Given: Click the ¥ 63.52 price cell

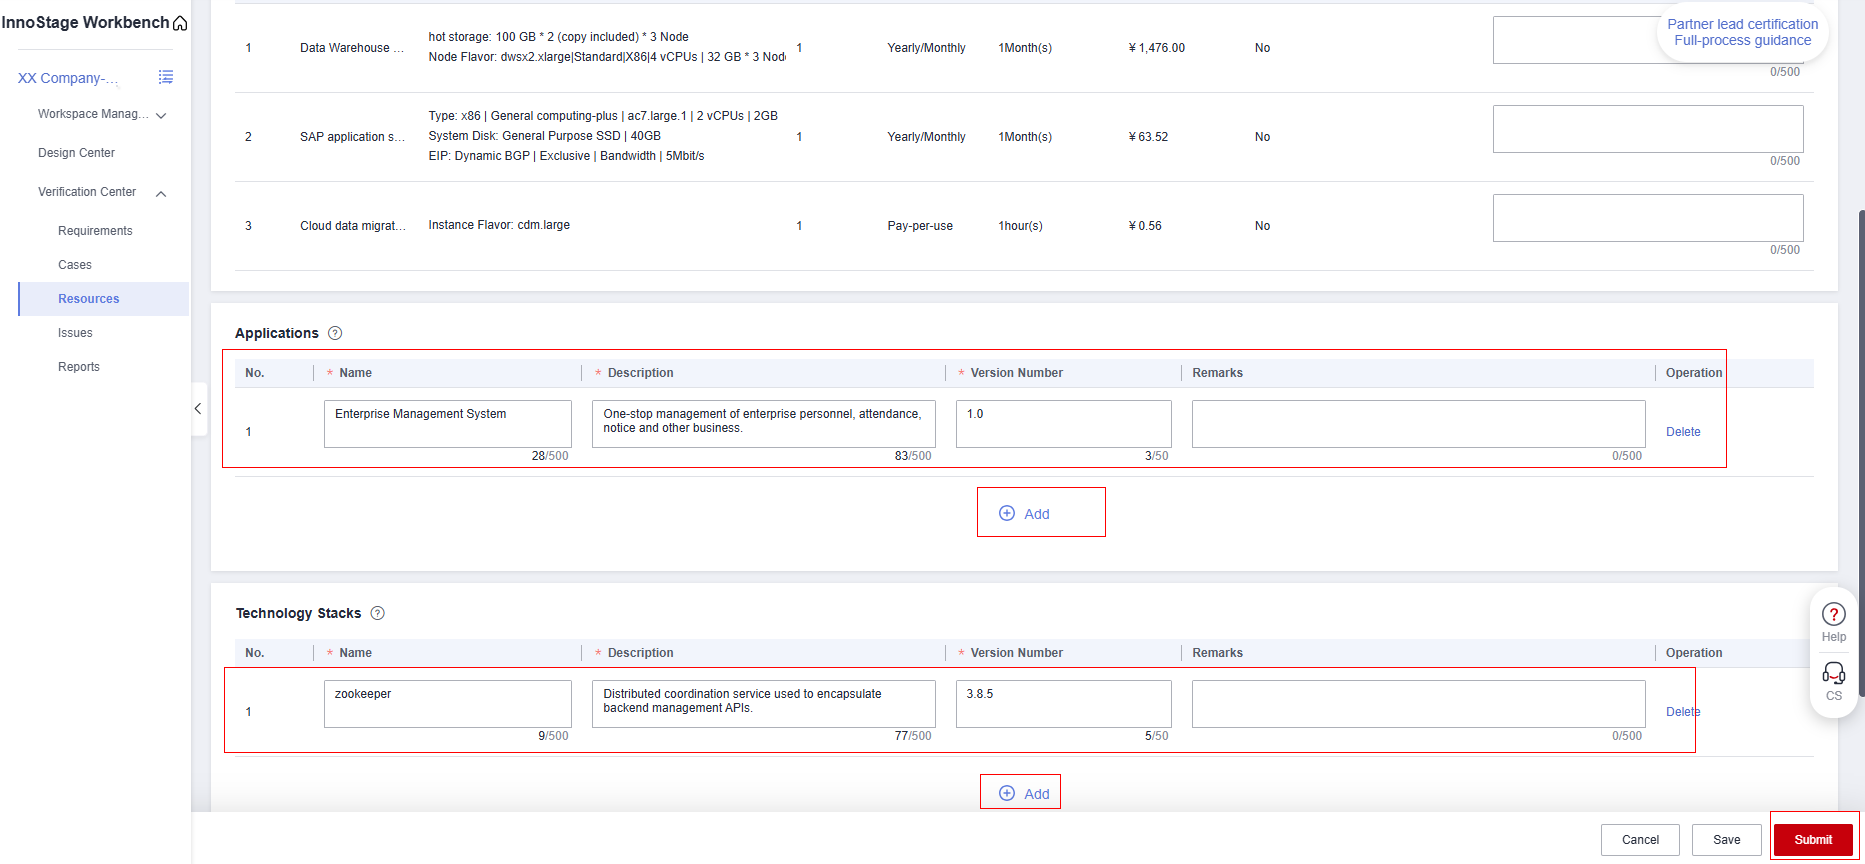Looking at the screenshot, I should [1148, 137].
